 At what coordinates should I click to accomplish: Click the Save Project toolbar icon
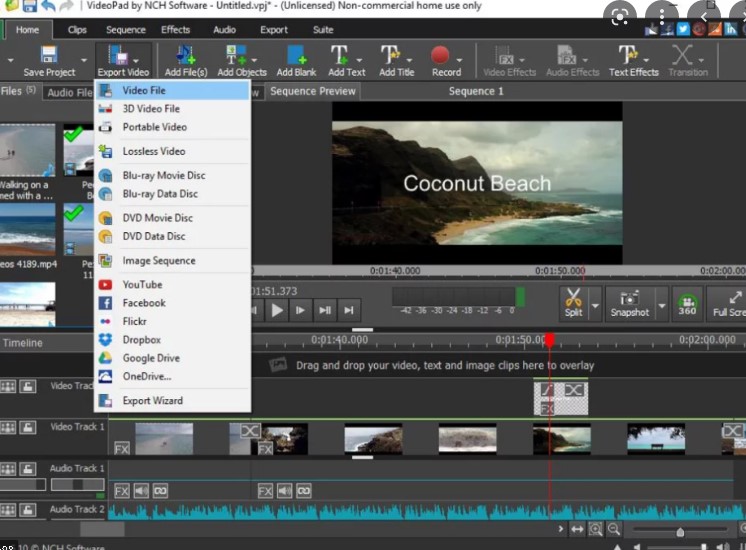[x=49, y=55]
